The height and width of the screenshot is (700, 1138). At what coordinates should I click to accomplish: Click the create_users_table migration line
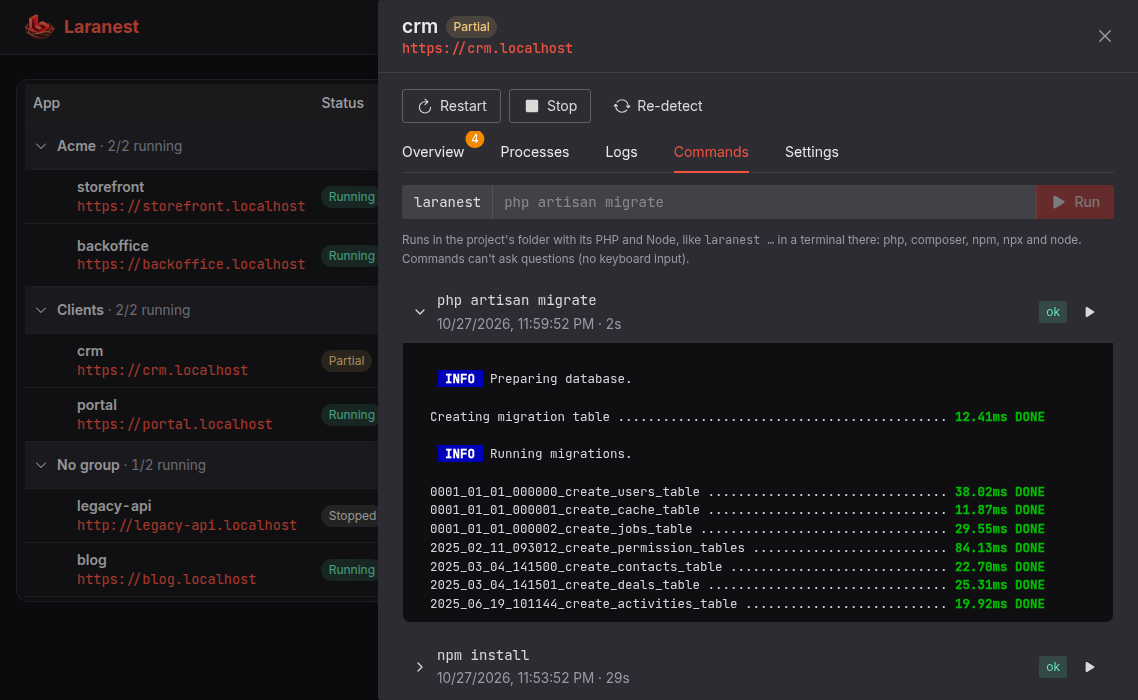pos(737,492)
